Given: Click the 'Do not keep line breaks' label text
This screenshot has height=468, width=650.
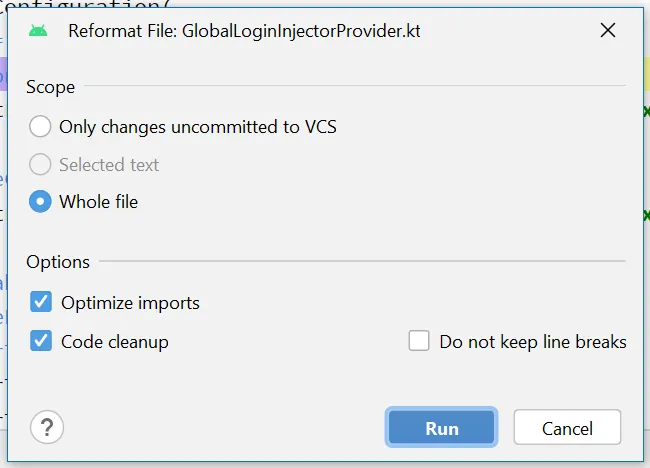Looking at the screenshot, I should click(x=533, y=341).
